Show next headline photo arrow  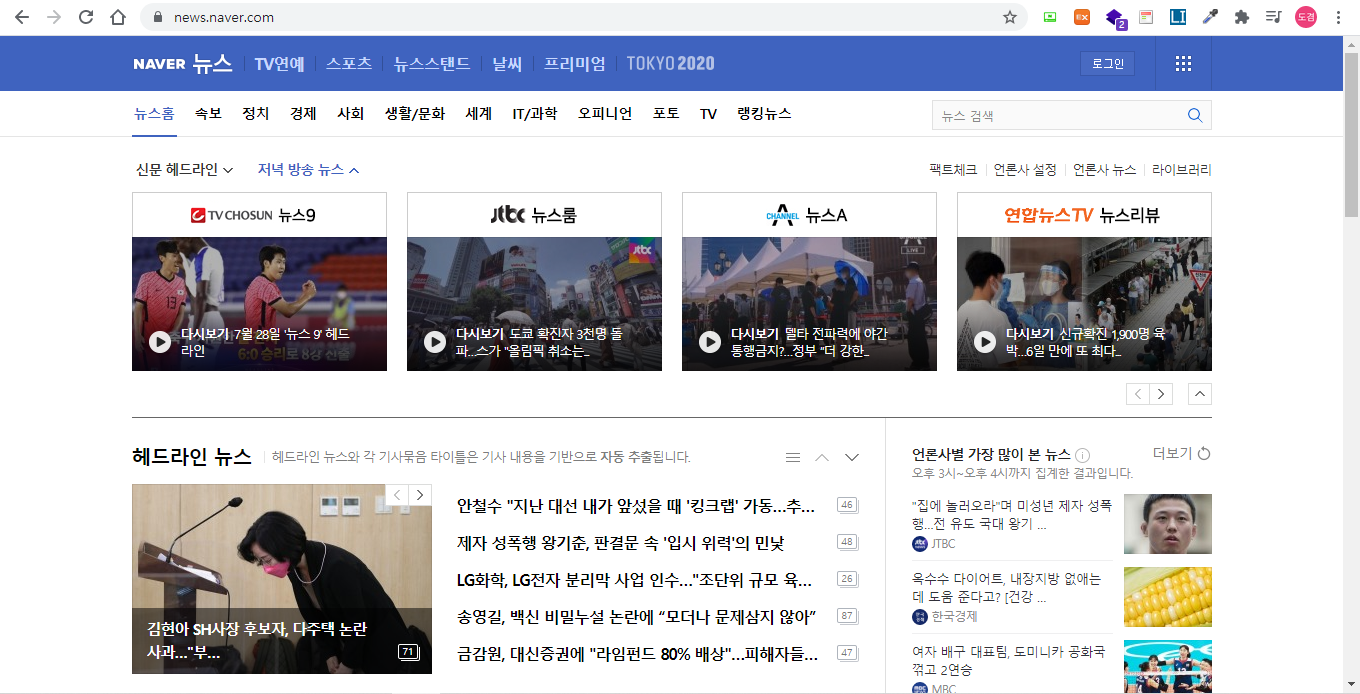[x=420, y=494]
